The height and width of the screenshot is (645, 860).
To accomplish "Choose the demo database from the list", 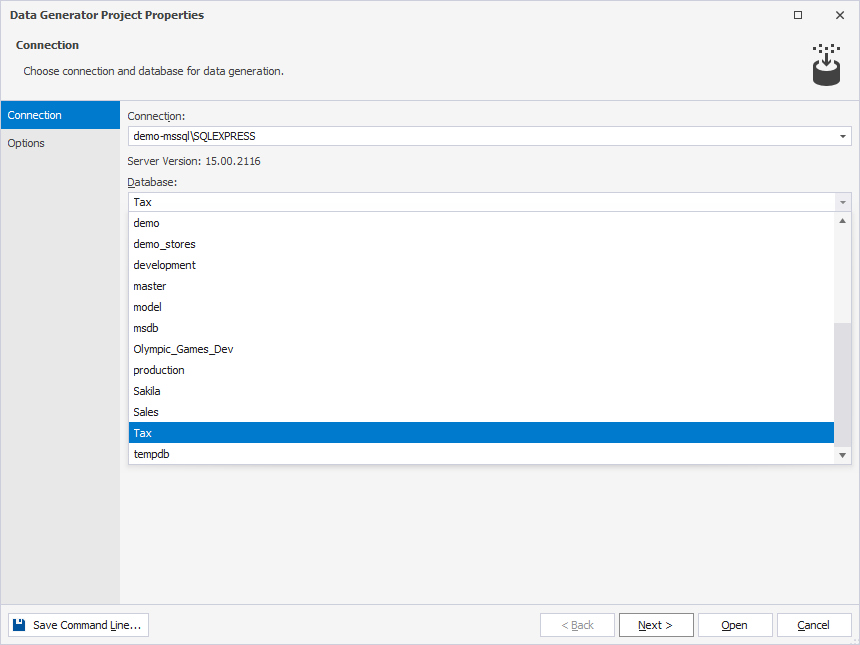I will click(x=481, y=223).
